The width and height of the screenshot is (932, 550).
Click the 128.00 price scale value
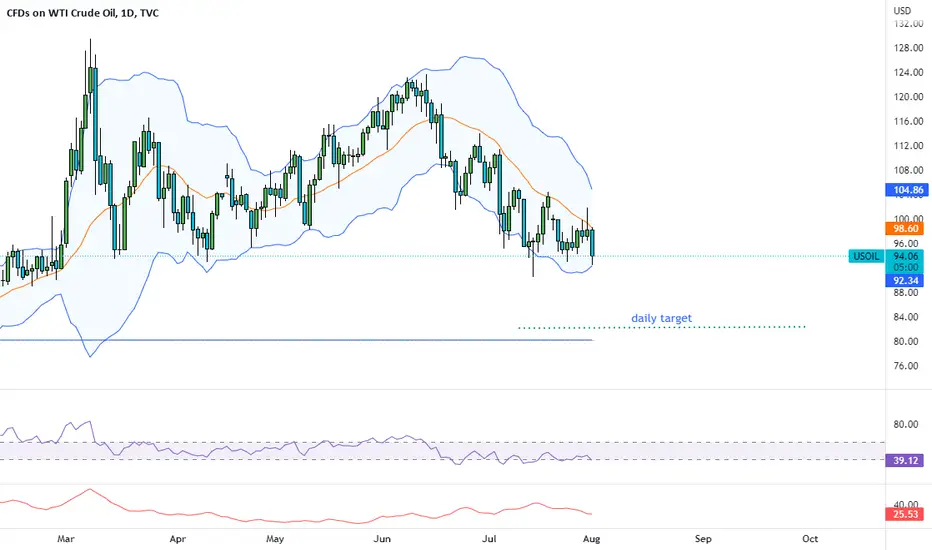point(909,48)
